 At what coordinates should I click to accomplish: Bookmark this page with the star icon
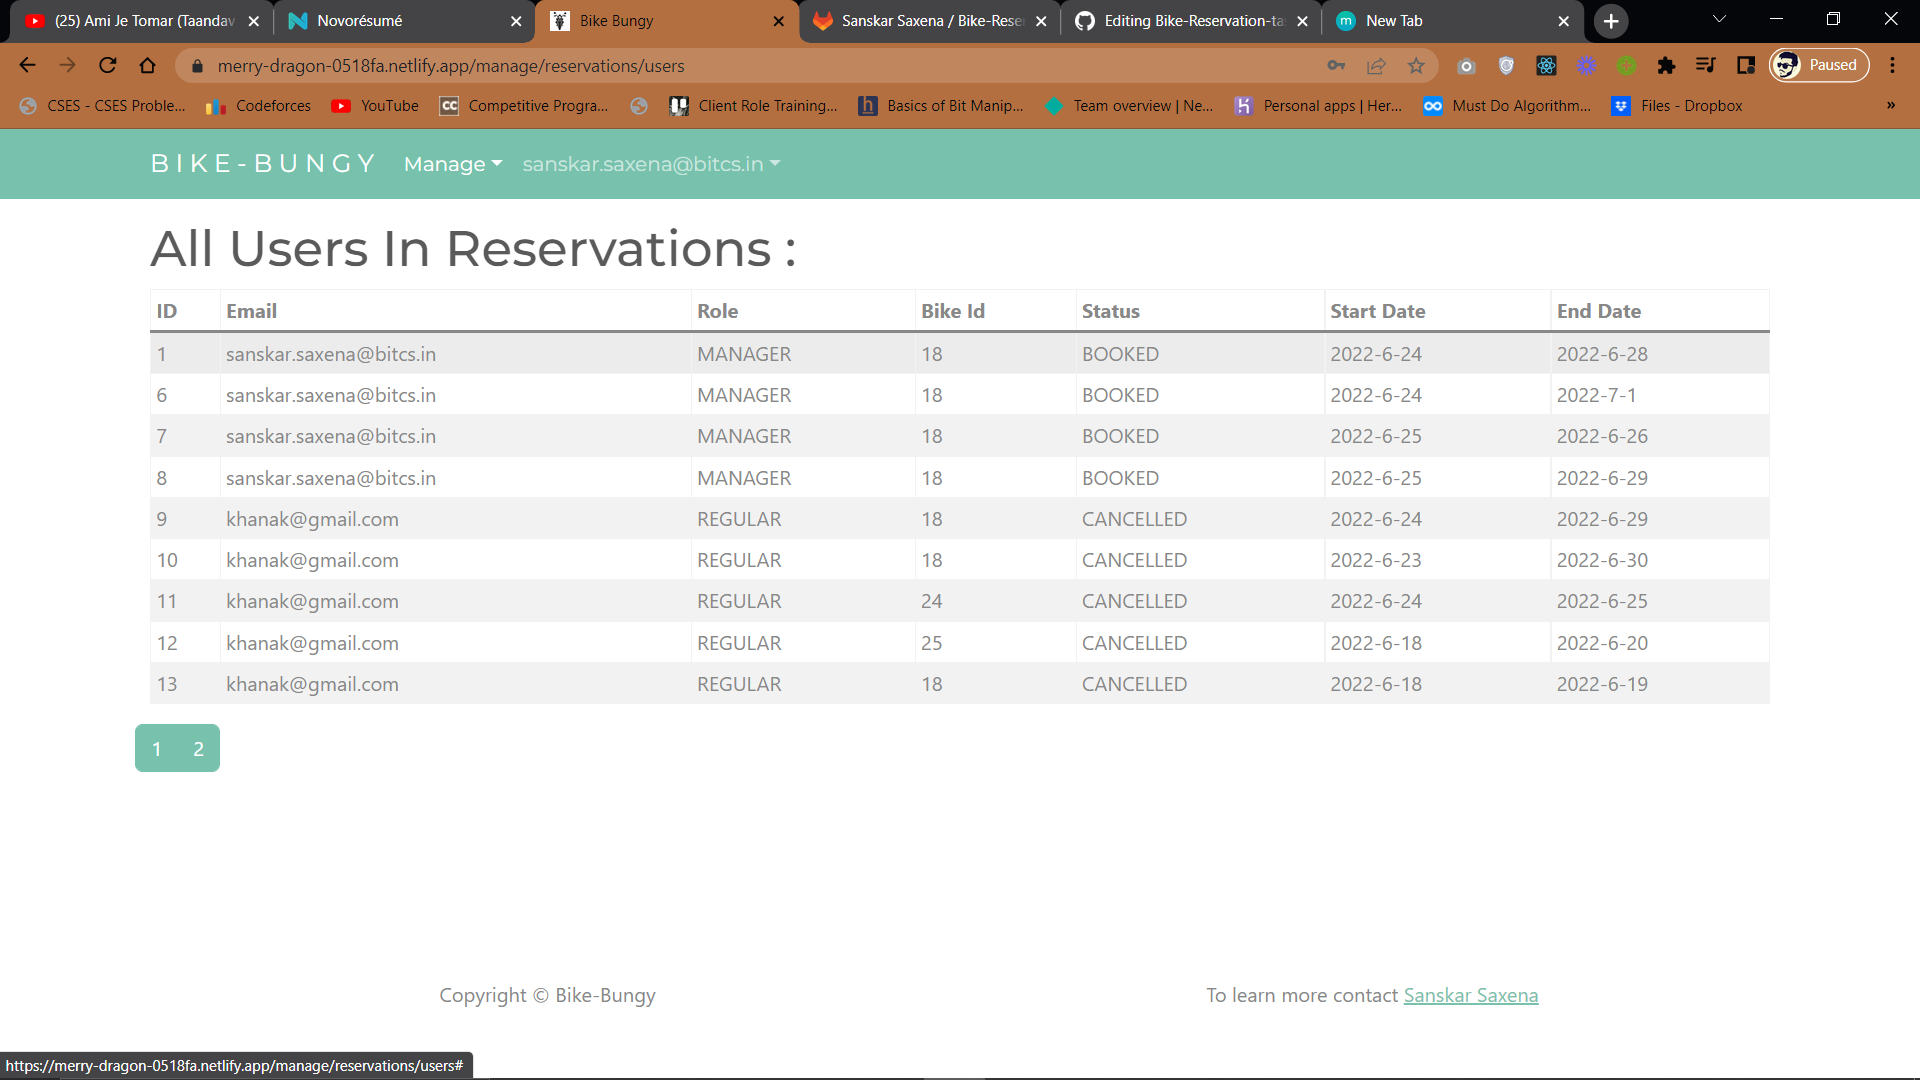pyautogui.click(x=1416, y=66)
